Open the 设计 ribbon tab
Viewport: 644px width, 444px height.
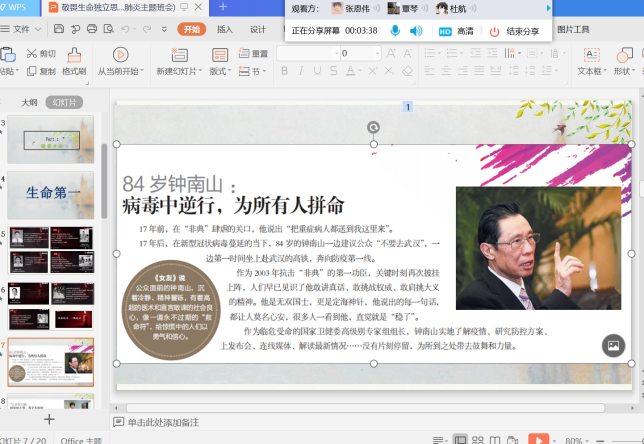pos(258,29)
